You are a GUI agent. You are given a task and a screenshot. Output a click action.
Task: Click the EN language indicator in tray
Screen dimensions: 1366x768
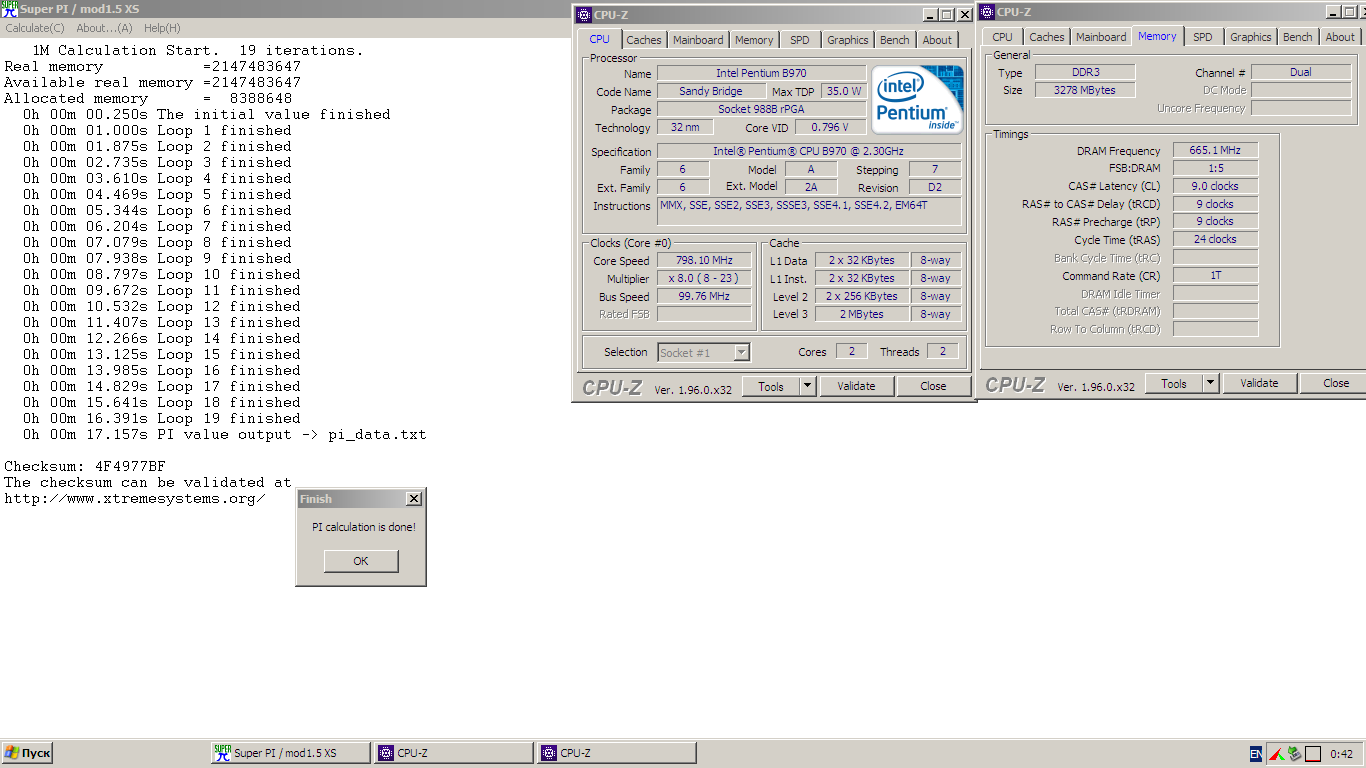click(1255, 754)
